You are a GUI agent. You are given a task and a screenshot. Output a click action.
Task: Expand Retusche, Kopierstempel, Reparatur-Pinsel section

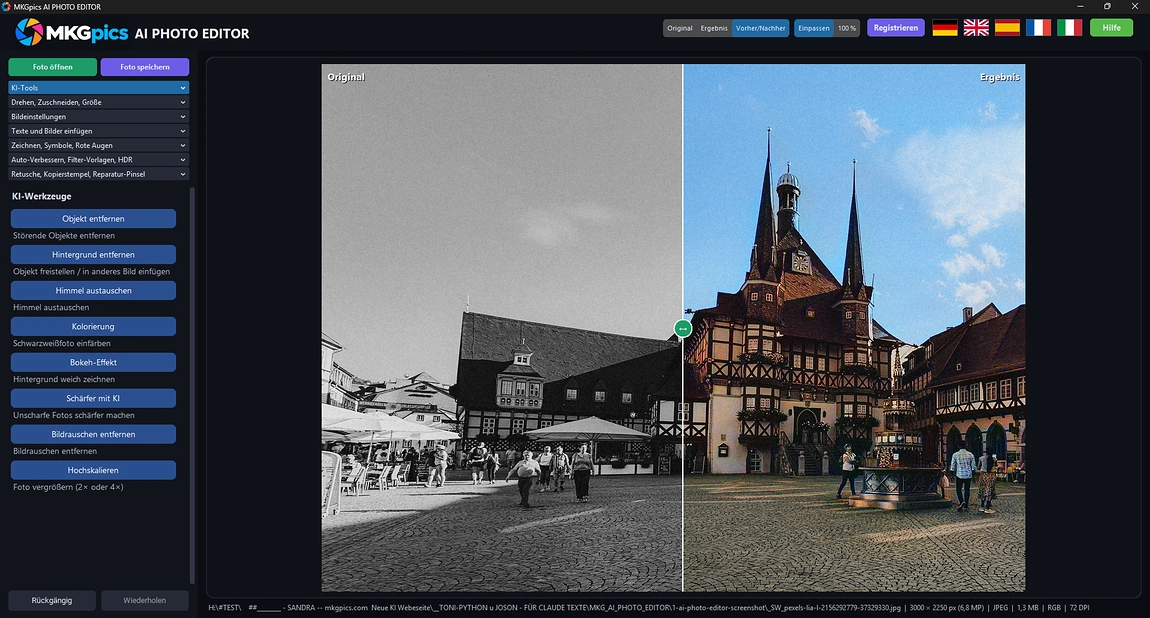(x=98, y=174)
